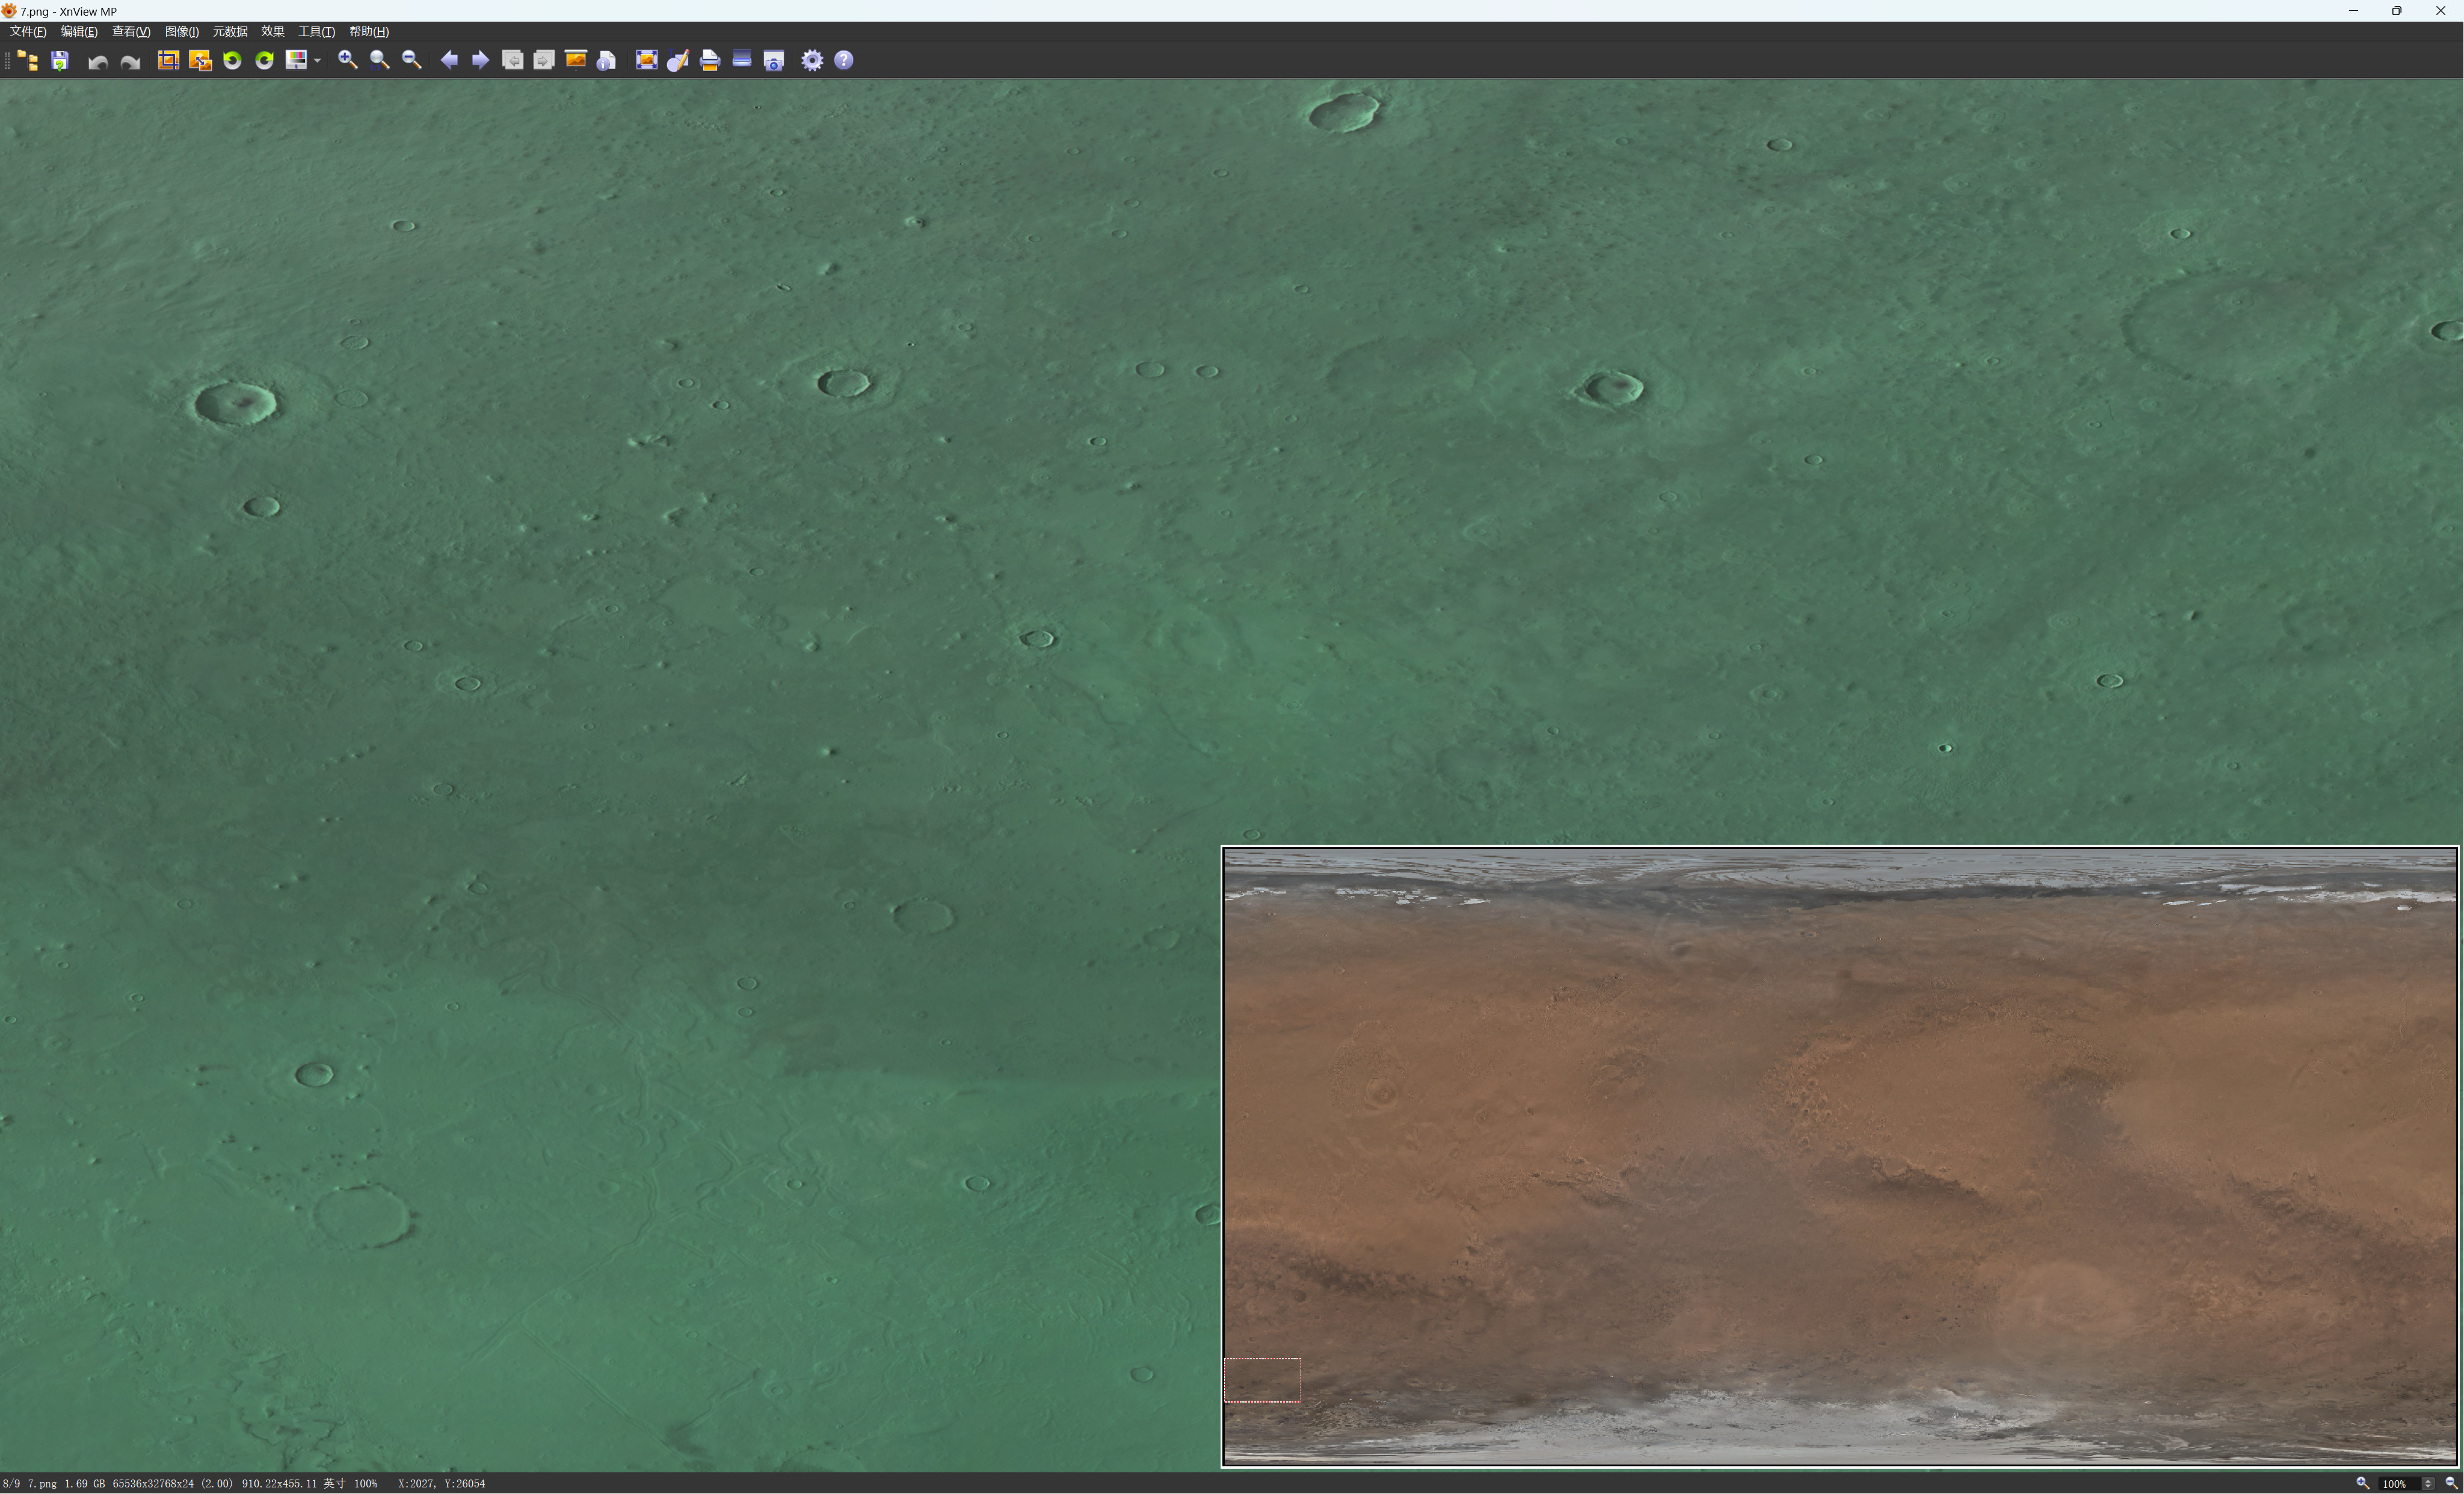Set zoom to 1:1 actual size

pyautogui.click(x=379, y=61)
